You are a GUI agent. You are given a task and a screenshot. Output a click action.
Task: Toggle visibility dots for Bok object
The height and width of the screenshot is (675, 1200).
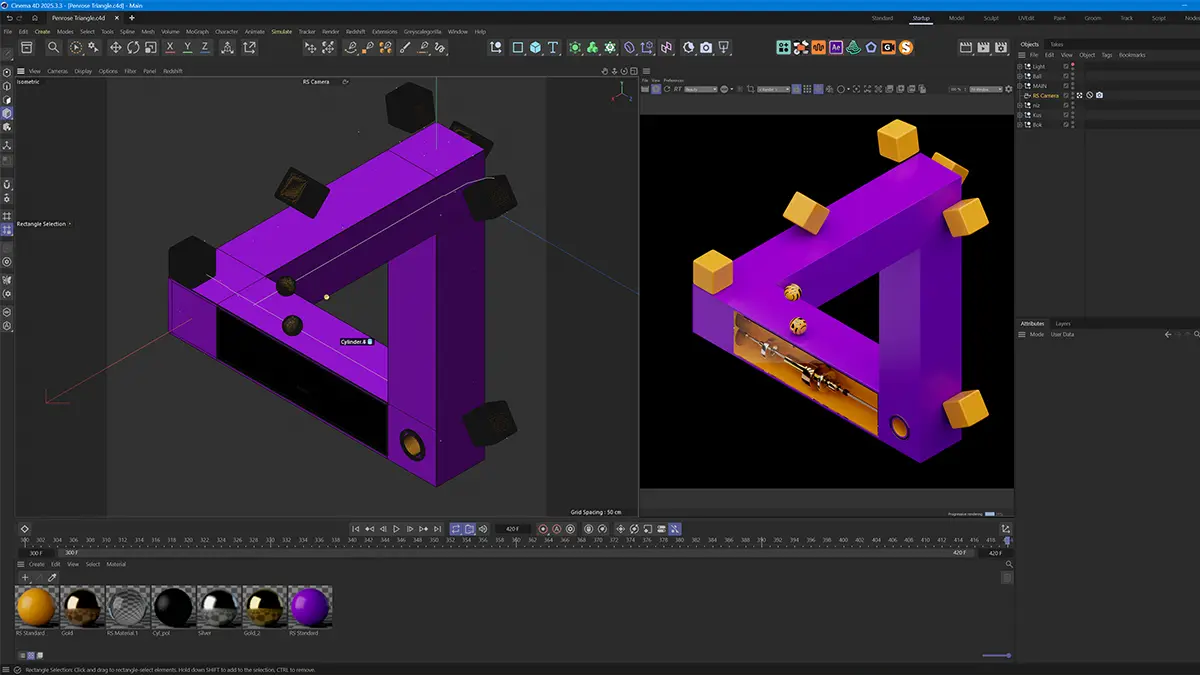pos(1074,125)
